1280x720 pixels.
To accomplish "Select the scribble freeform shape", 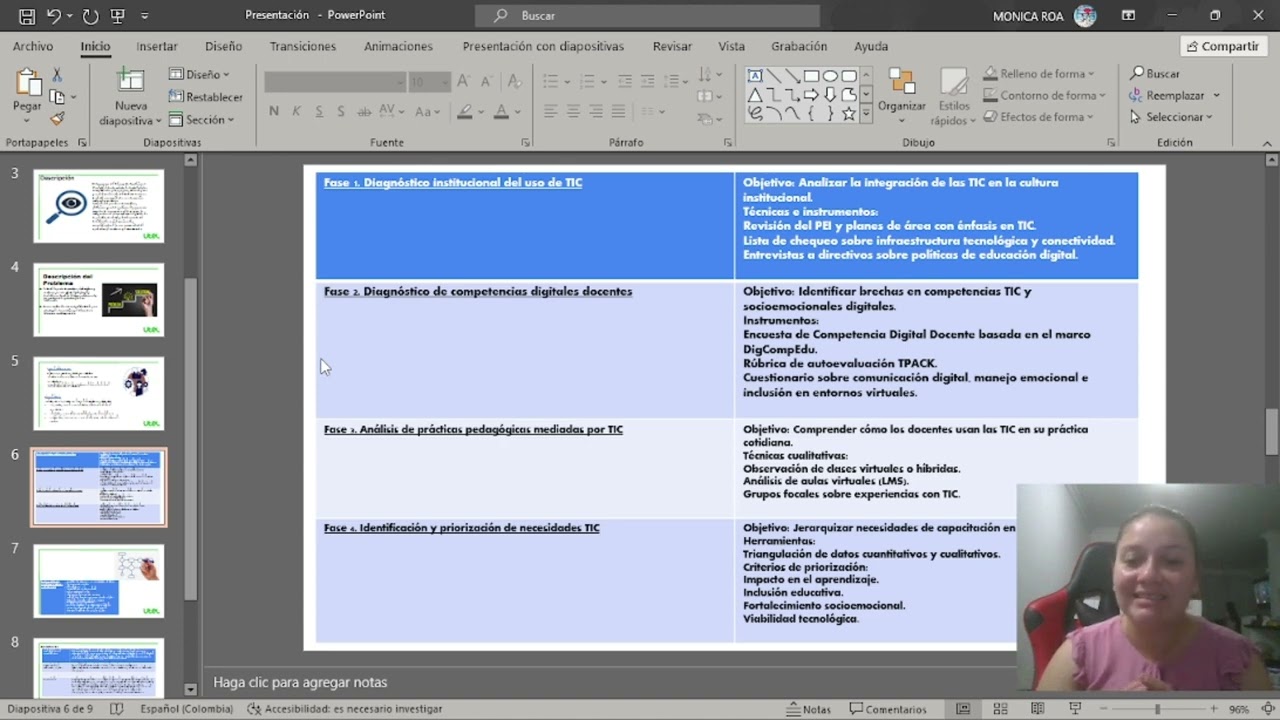I will pyautogui.click(x=755, y=114).
